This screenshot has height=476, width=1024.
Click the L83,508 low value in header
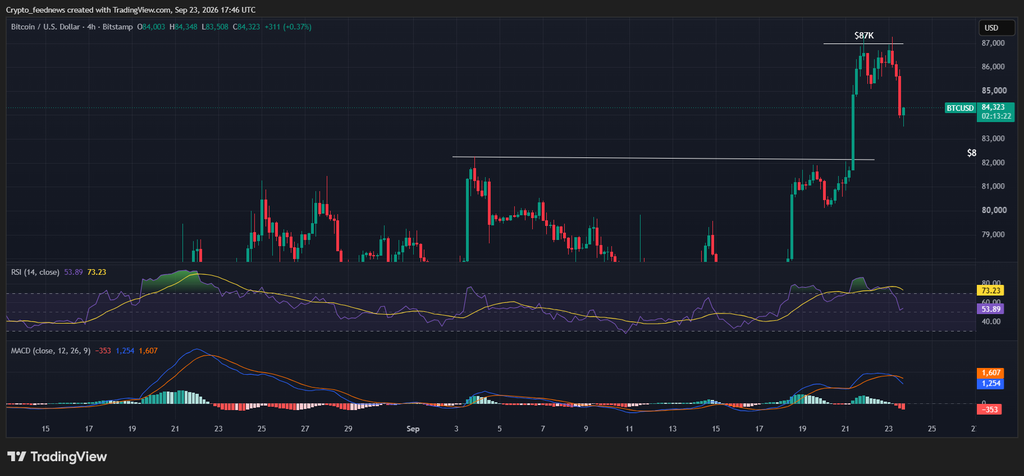coord(217,27)
